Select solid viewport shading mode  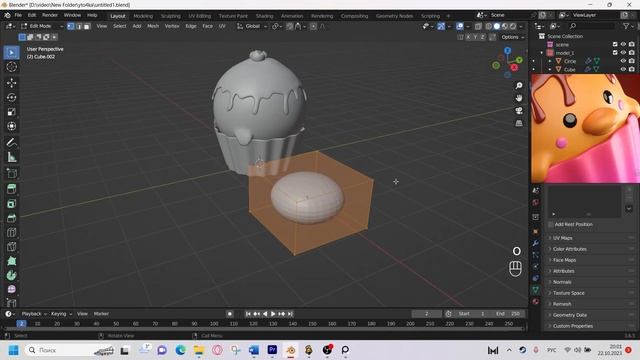click(x=496, y=26)
